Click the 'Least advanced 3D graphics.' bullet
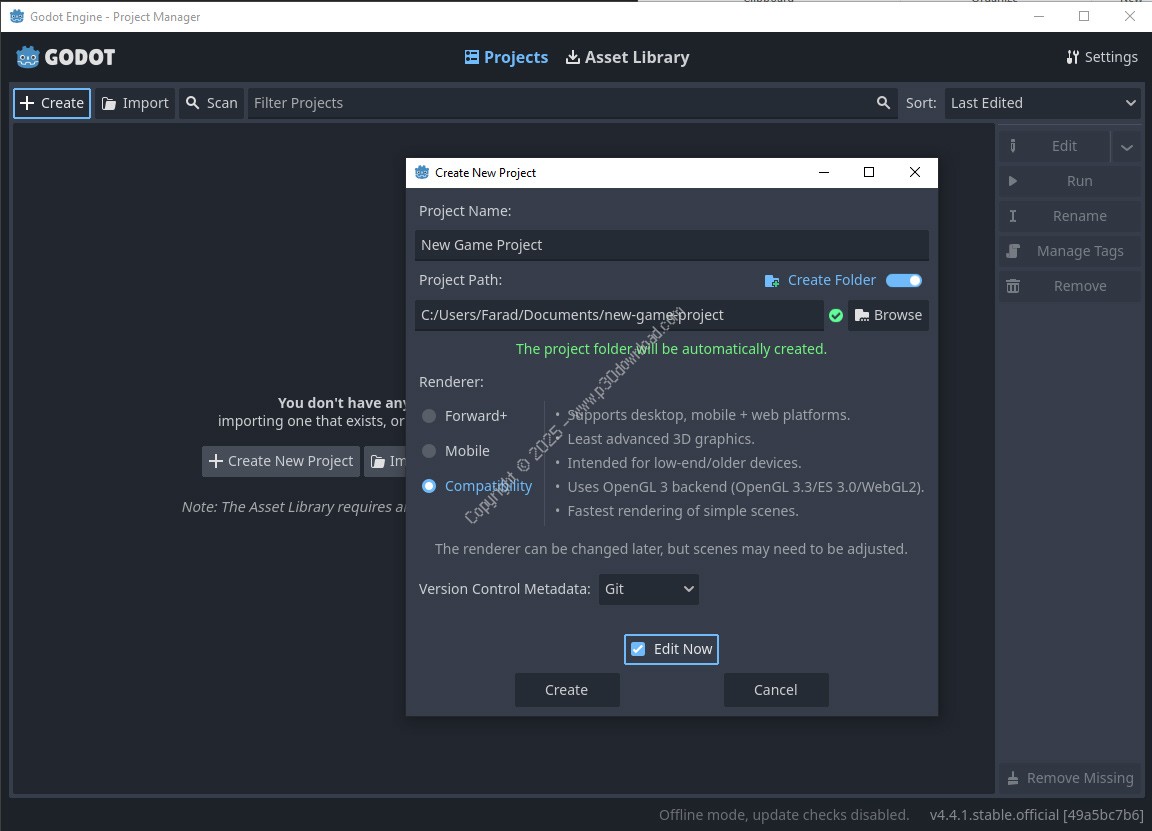1152x831 pixels. [661, 439]
